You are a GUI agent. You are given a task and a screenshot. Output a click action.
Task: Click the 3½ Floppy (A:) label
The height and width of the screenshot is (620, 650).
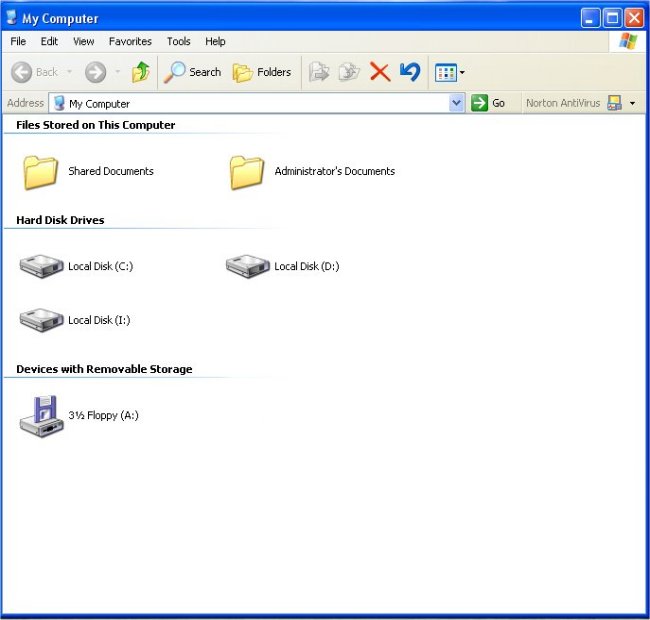[103, 415]
